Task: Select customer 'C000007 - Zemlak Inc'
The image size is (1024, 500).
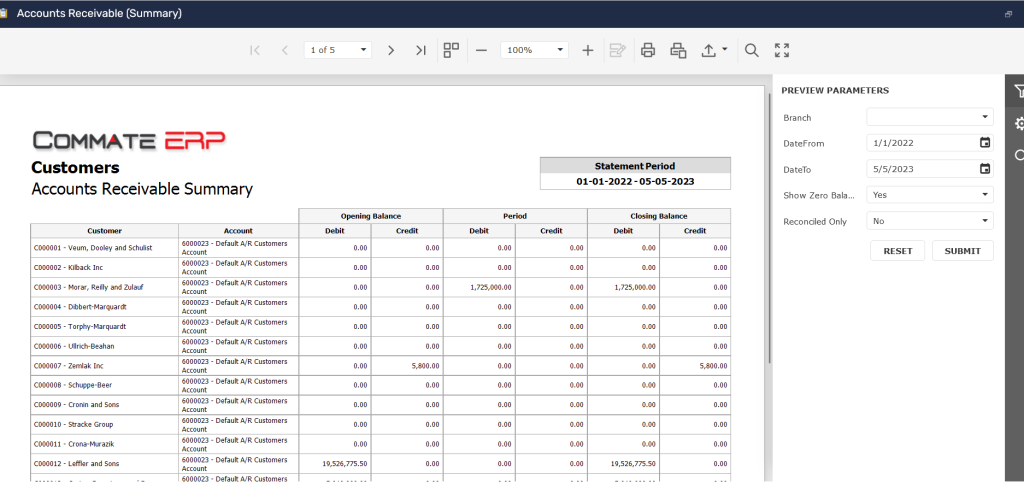Action: 69,366
